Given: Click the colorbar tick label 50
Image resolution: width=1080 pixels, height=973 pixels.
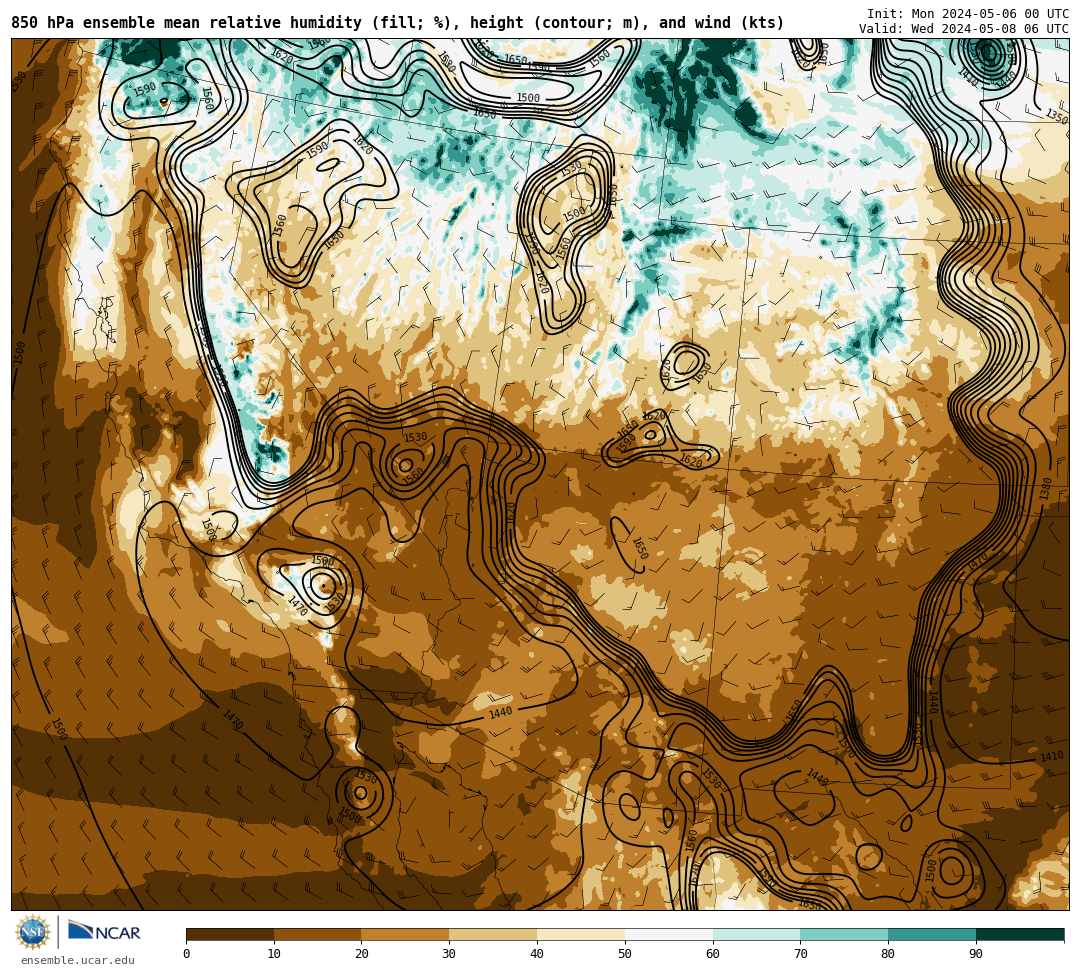Looking at the screenshot, I should click(625, 954).
